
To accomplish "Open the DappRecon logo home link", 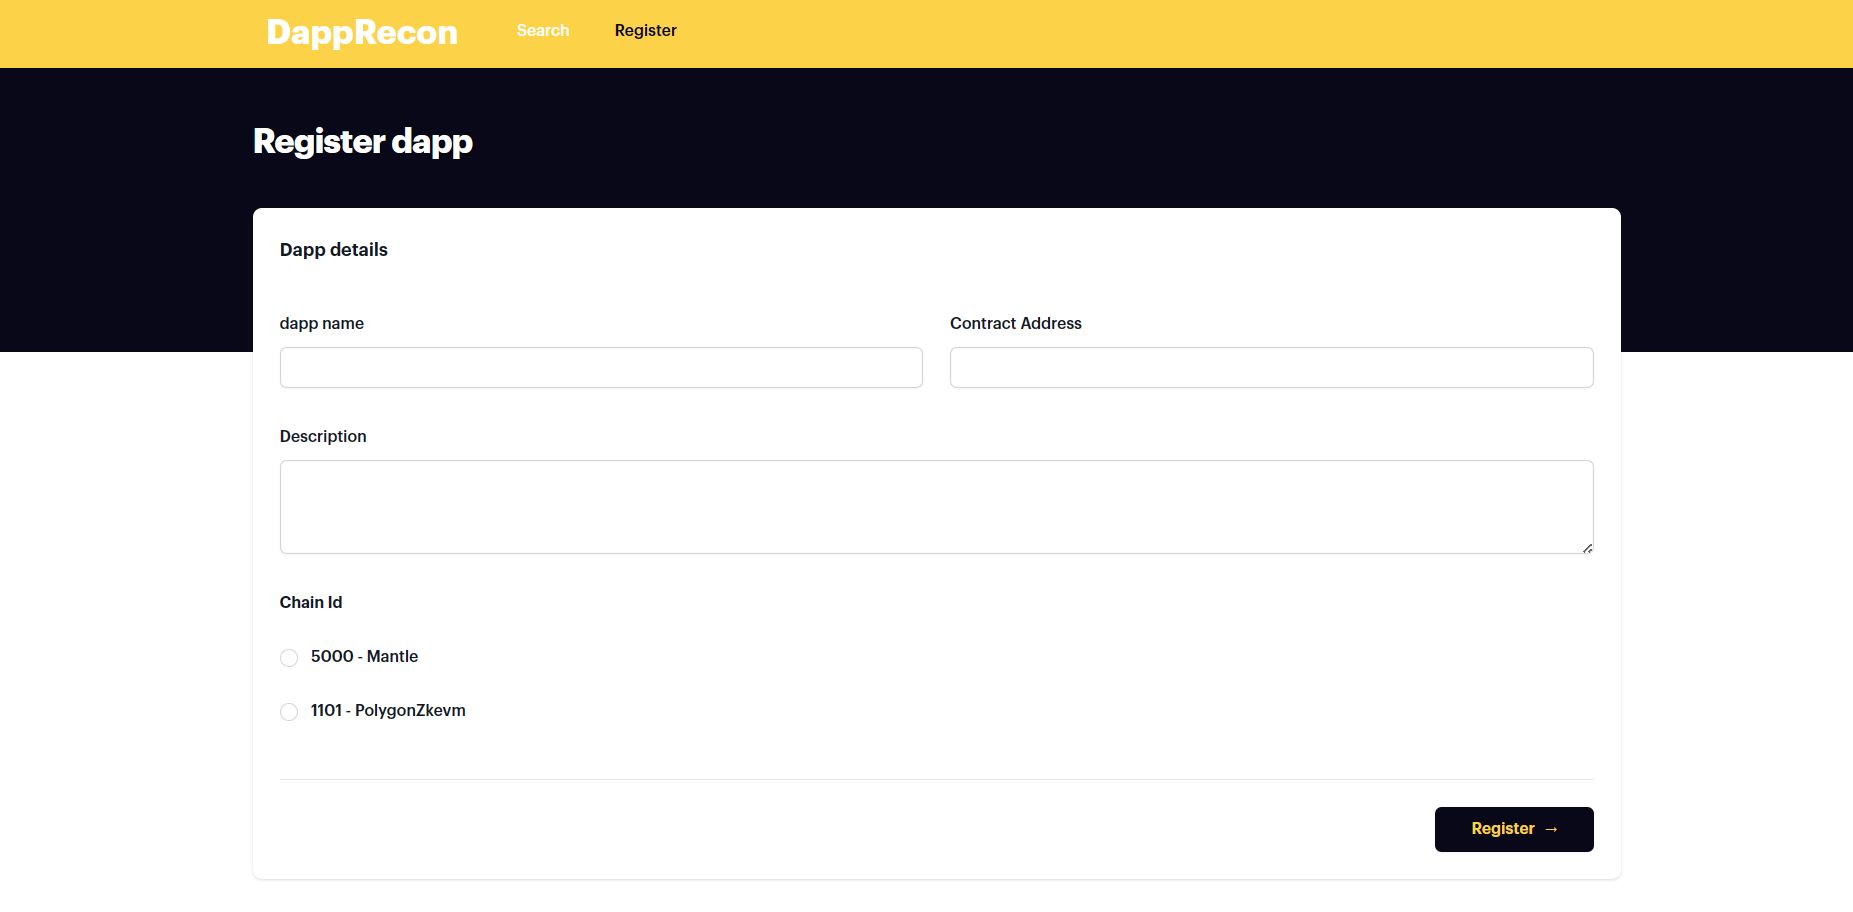I will click(362, 32).
